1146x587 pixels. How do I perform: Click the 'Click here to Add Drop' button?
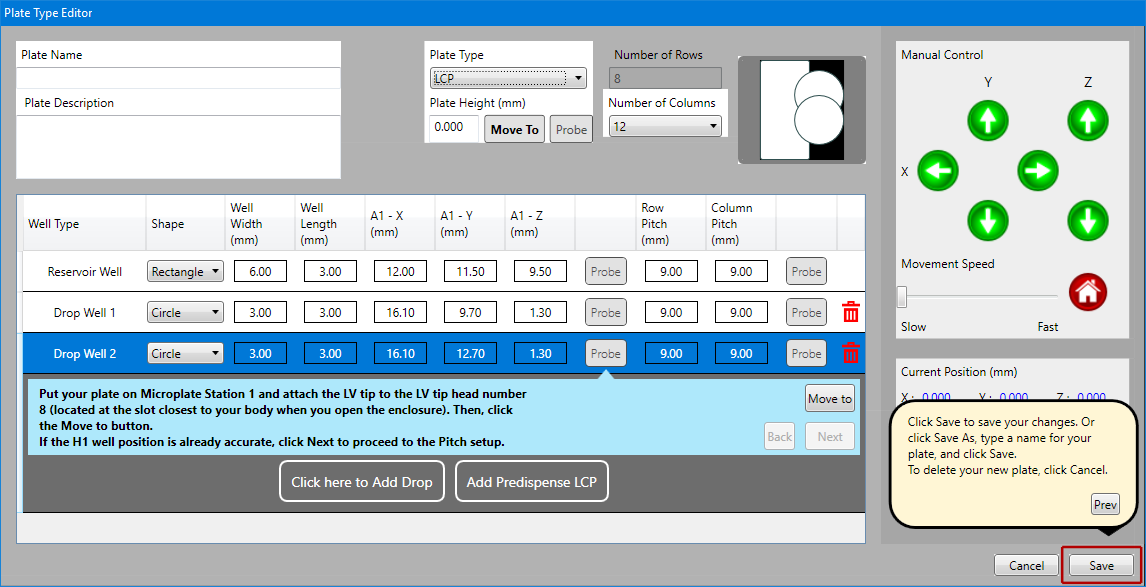[361, 482]
